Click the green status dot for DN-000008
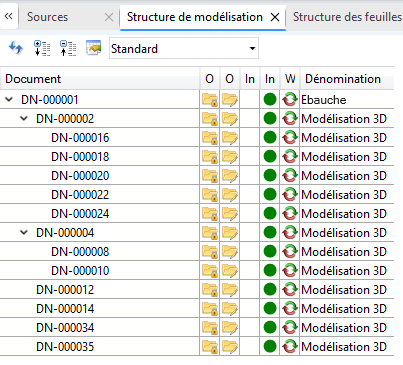The image size is (403, 365). pyautogui.click(x=270, y=251)
